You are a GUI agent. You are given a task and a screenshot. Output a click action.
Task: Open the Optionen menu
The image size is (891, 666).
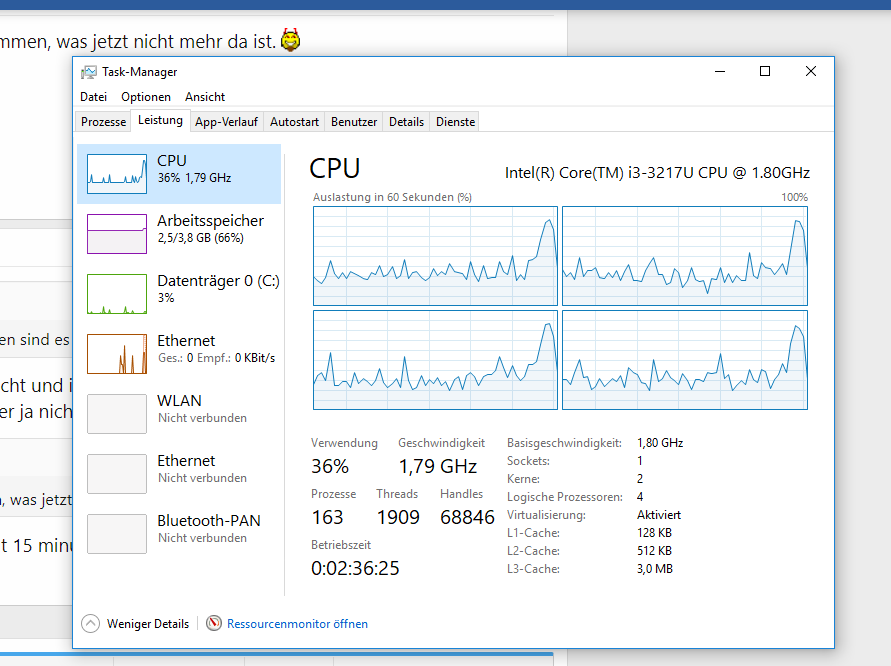tap(145, 97)
